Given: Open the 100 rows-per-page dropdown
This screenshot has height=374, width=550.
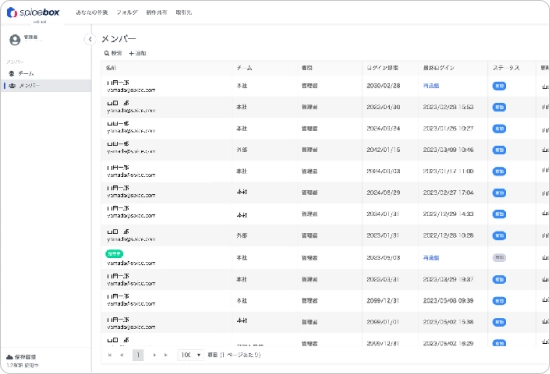Looking at the screenshot, I should click(190, 355).
